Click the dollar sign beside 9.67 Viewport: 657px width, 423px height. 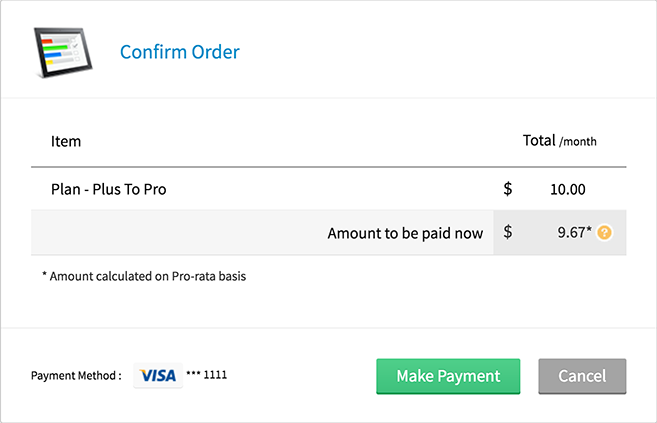coord(507,232)
